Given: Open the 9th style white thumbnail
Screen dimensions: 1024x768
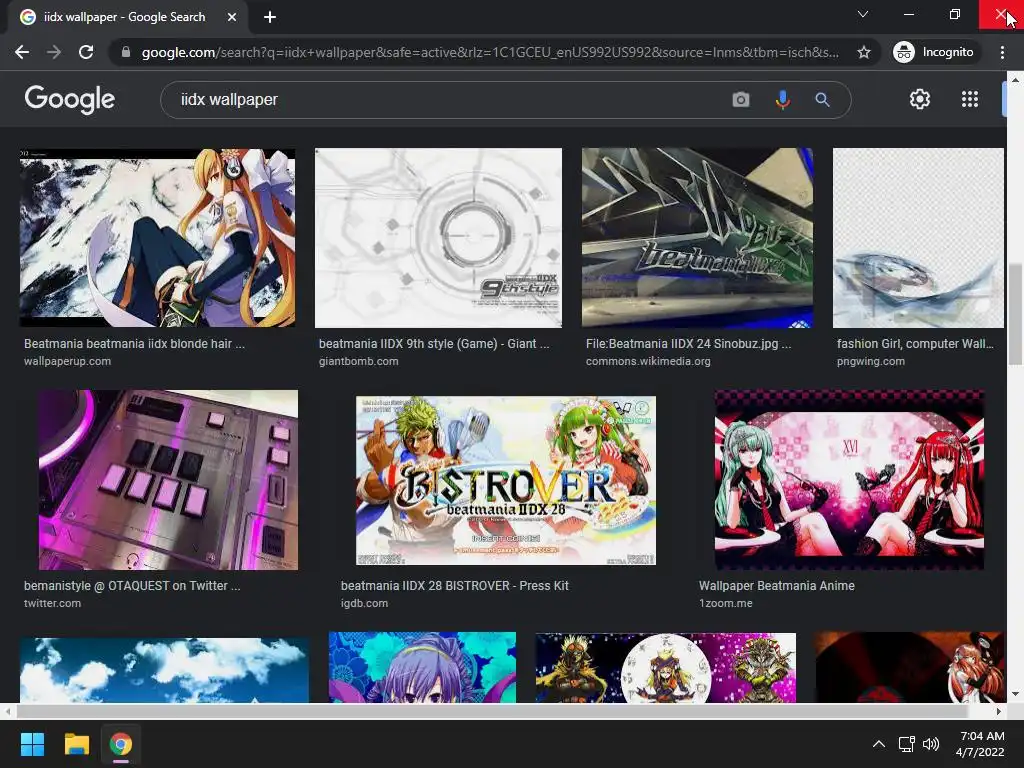Looking at the screenshot, I should point(438,238).
